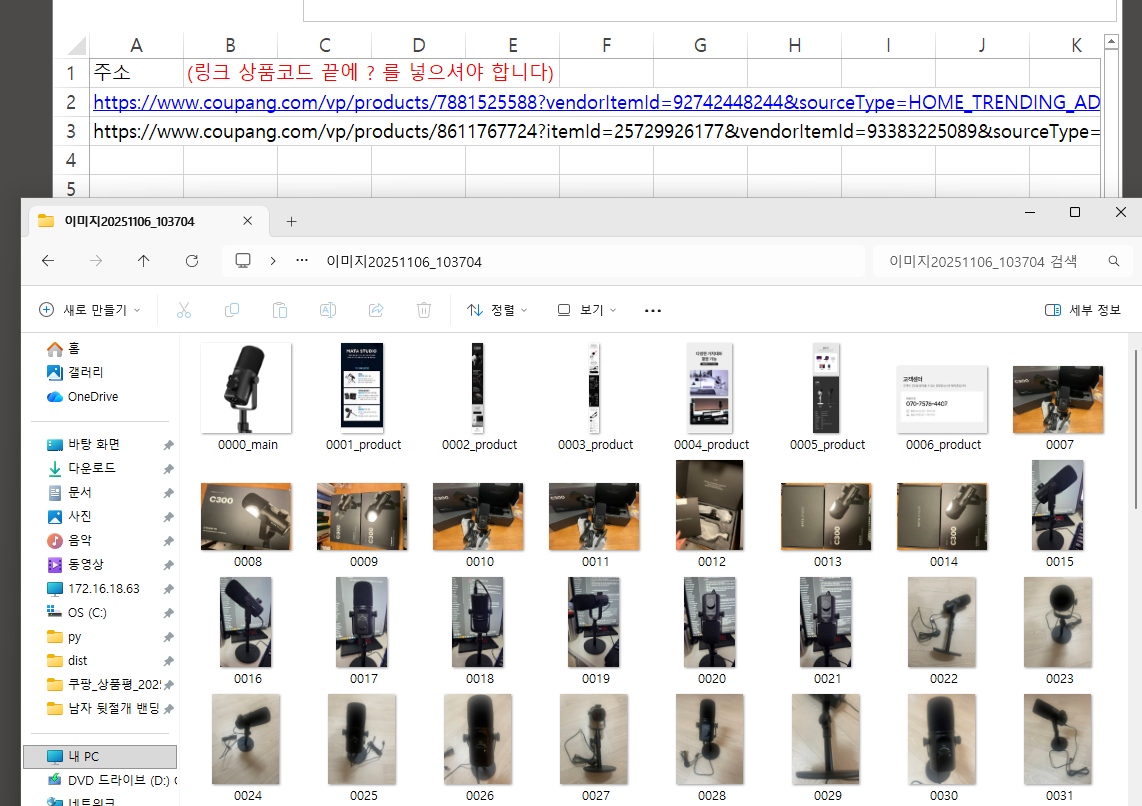This screenshot has width=1142, height=806.
Task: Click the Cut scissors icon in toolbar
Action: pyautogui.click(x=184, y=310)
